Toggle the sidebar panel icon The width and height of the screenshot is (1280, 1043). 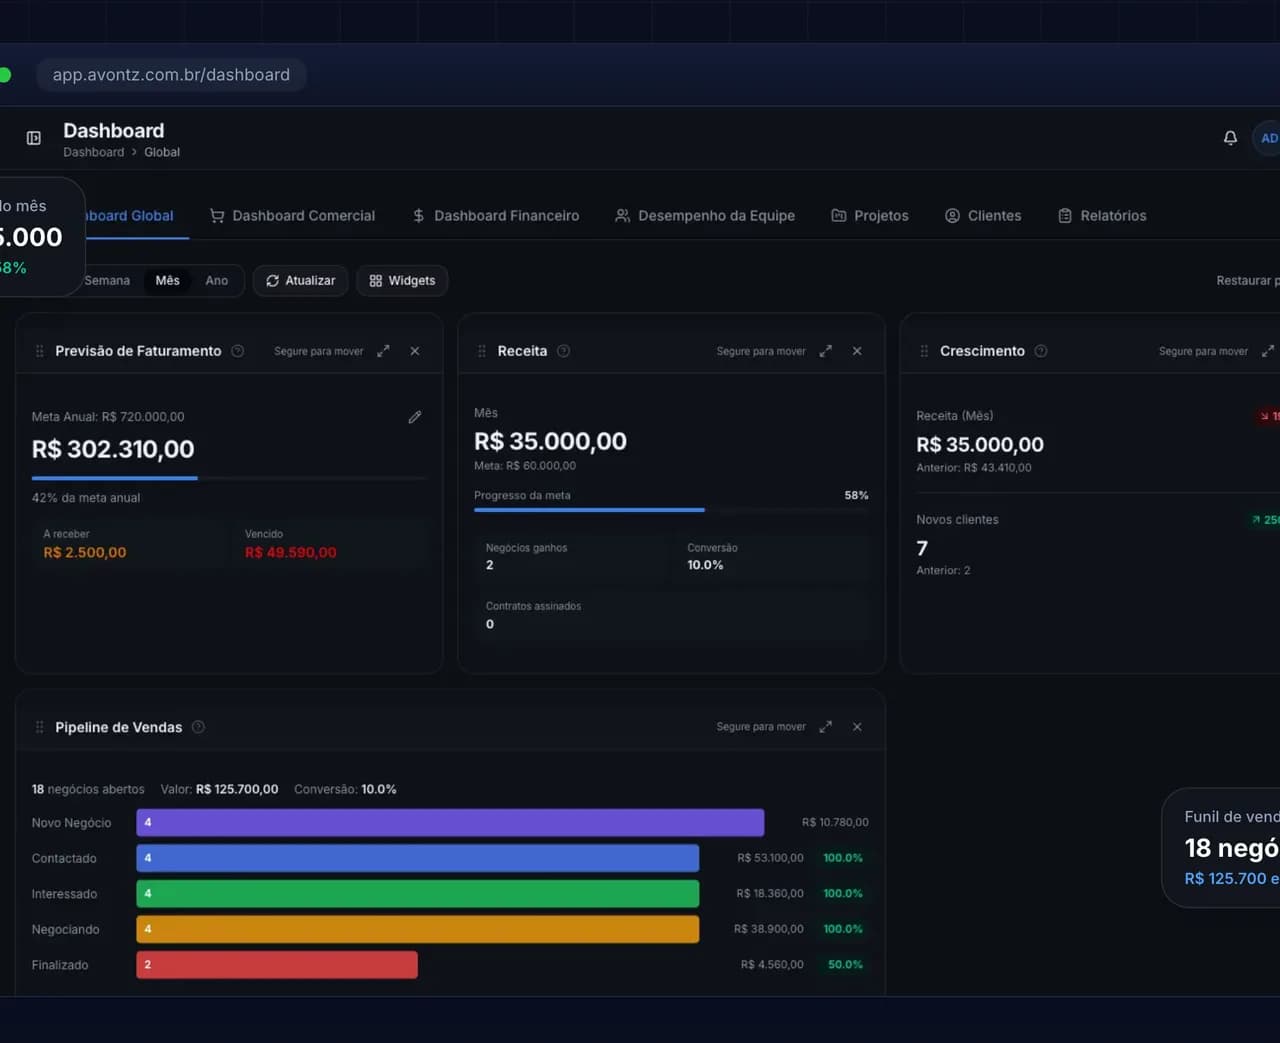[x=34, y=138]
